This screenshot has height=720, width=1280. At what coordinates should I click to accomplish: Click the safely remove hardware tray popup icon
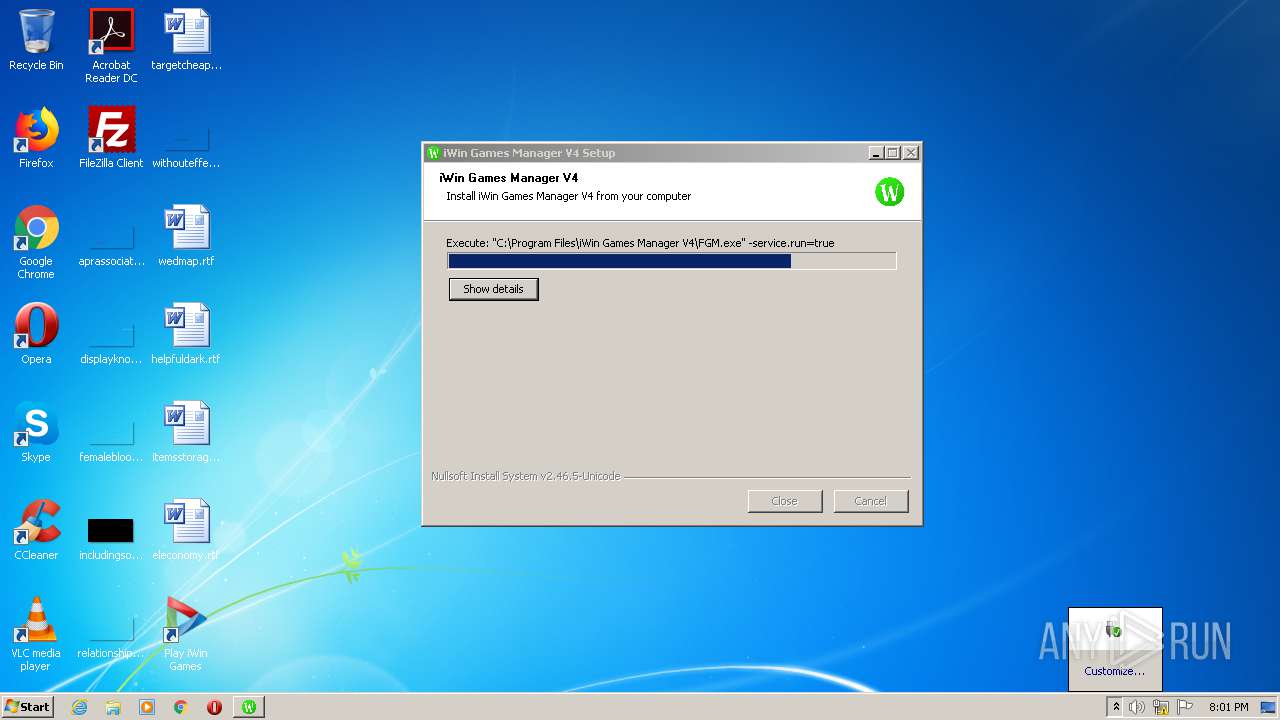(x=1114, y=630)
